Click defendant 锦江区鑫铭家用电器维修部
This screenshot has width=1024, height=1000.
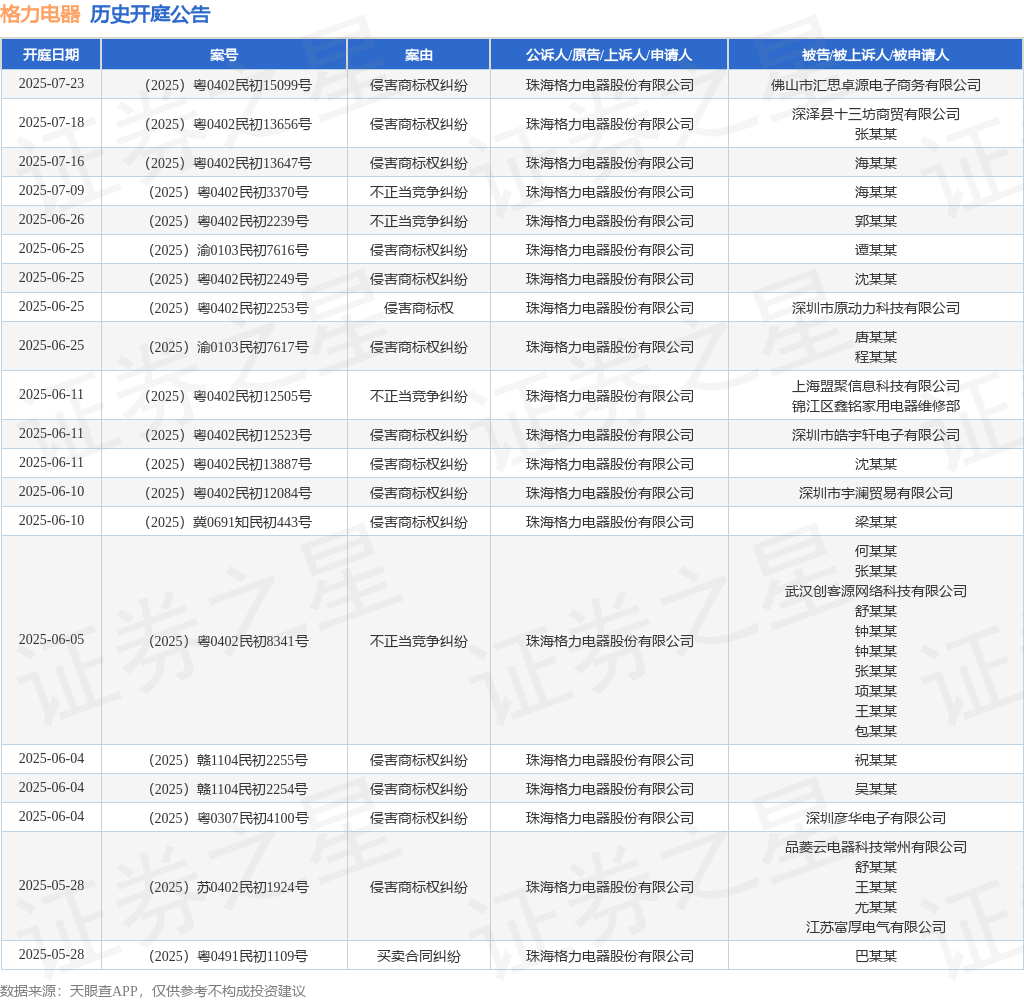(876, 406)
